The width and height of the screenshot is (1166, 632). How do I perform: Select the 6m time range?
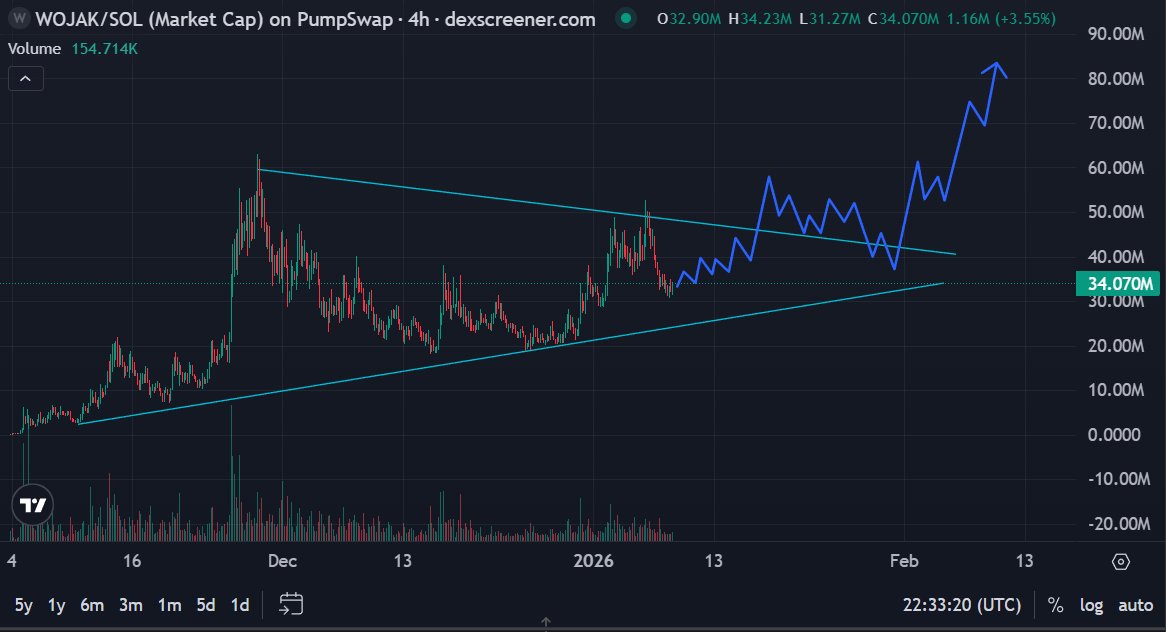(x=92, y=605)
